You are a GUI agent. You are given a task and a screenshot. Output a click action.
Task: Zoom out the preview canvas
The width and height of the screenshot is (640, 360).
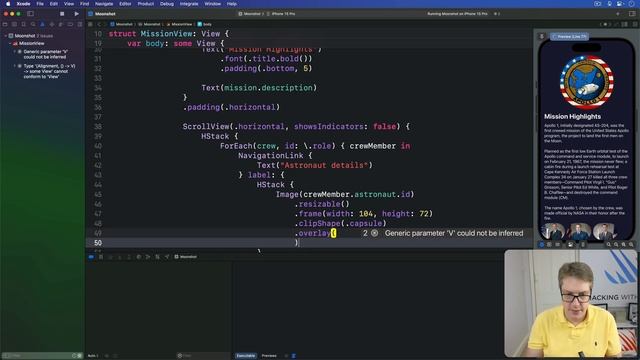(x=609, y=244)
